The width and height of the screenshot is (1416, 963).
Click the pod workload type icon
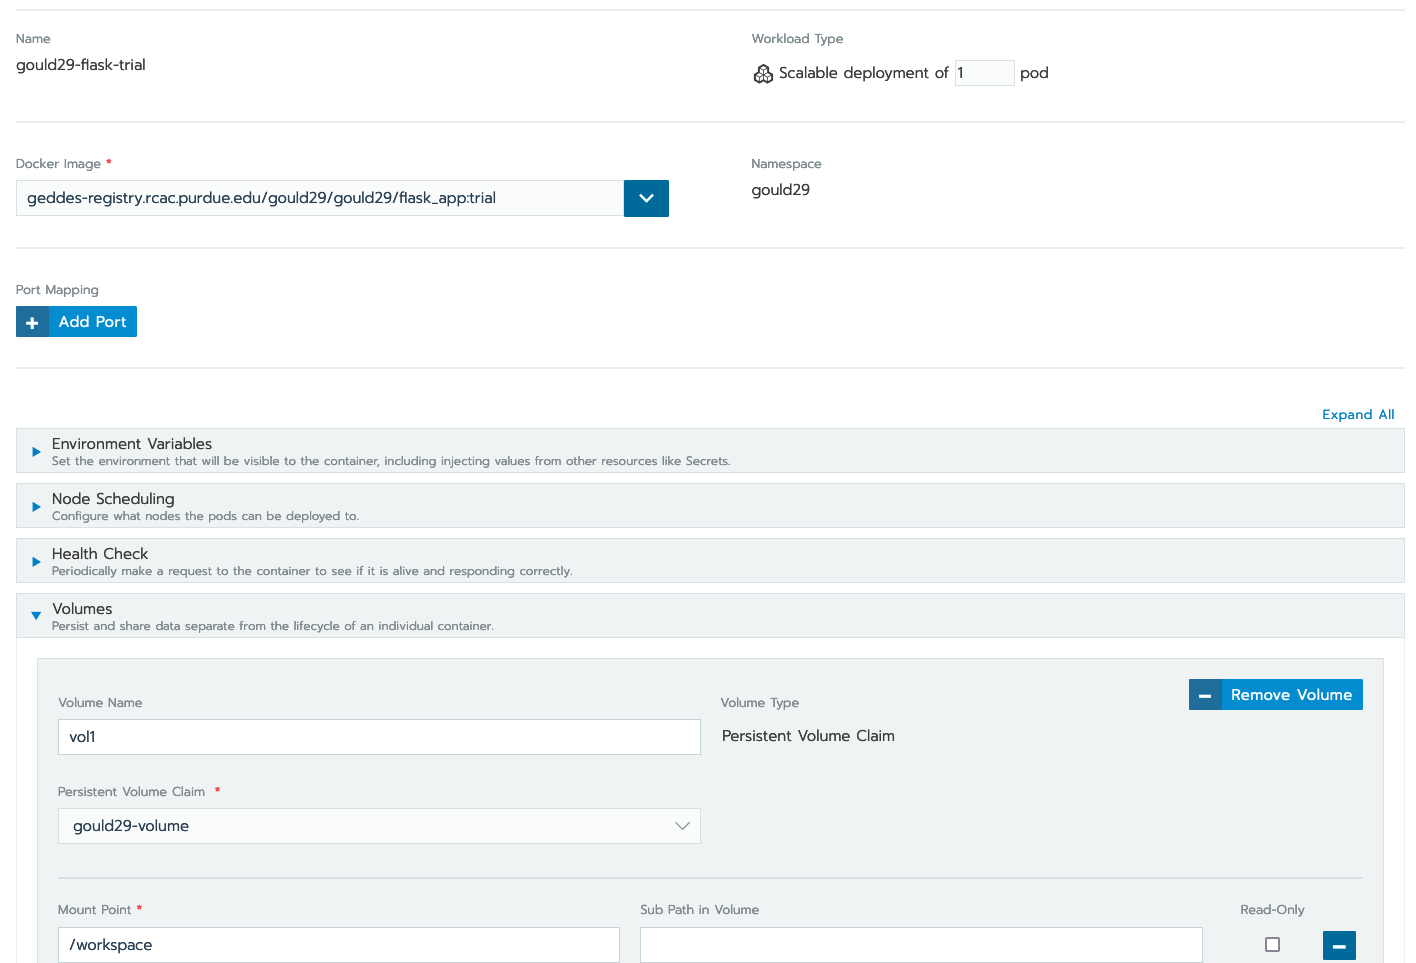tap(763, 73)
